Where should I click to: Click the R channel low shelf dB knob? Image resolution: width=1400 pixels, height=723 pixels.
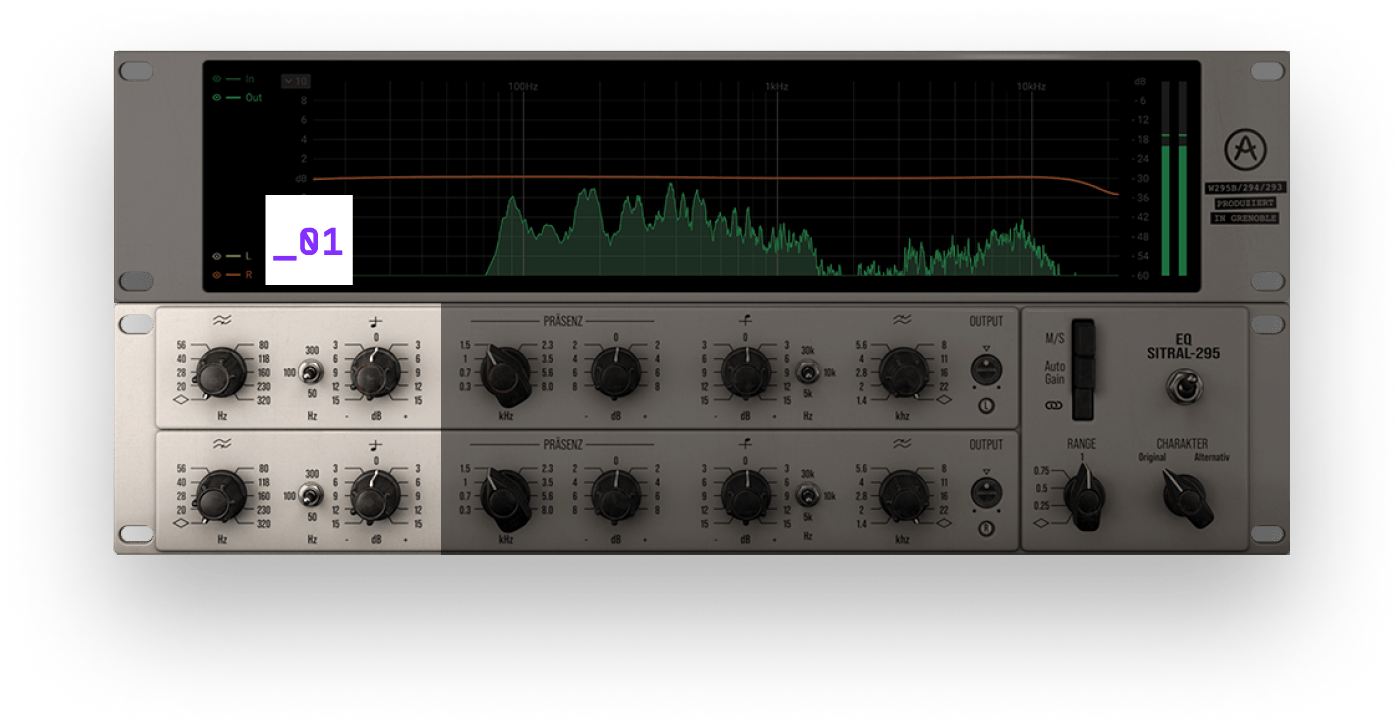tap(375, 495)
